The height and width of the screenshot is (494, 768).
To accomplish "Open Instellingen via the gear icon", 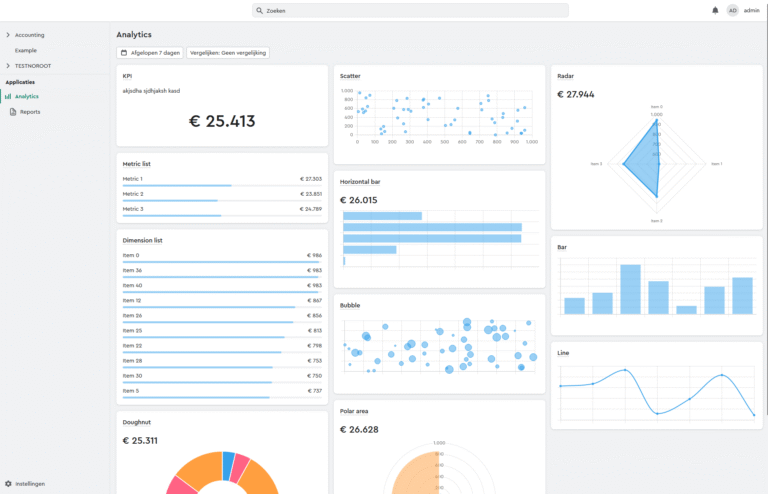I will (x=8, y=484).
